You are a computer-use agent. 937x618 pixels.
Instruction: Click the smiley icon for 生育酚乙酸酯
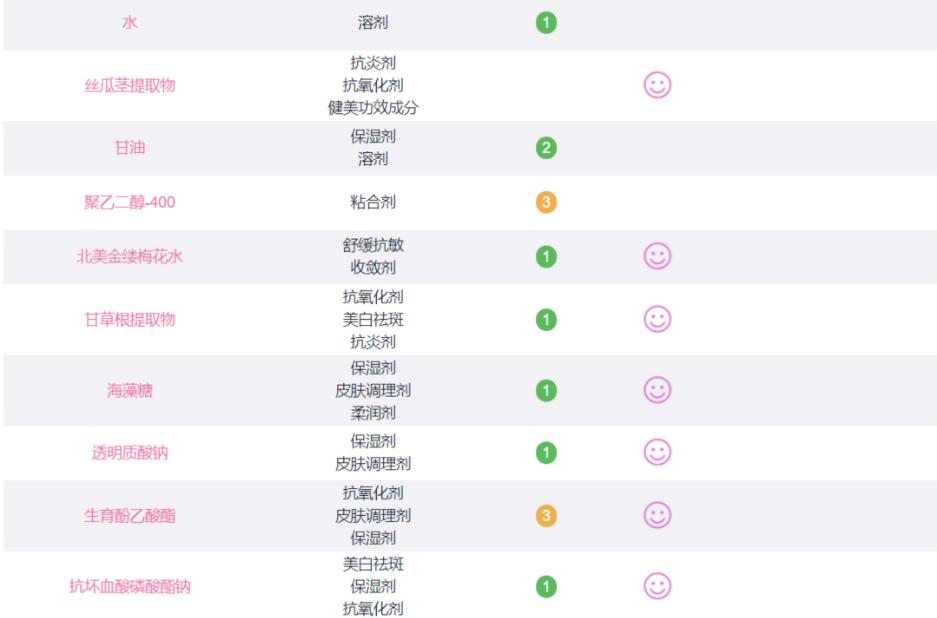656,515
